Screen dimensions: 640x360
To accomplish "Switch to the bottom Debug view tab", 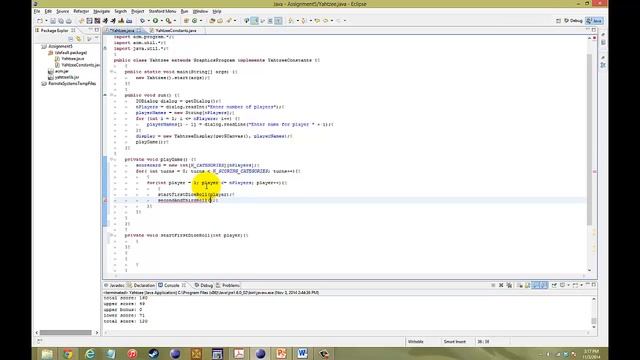I will click(x=204, y=285).
